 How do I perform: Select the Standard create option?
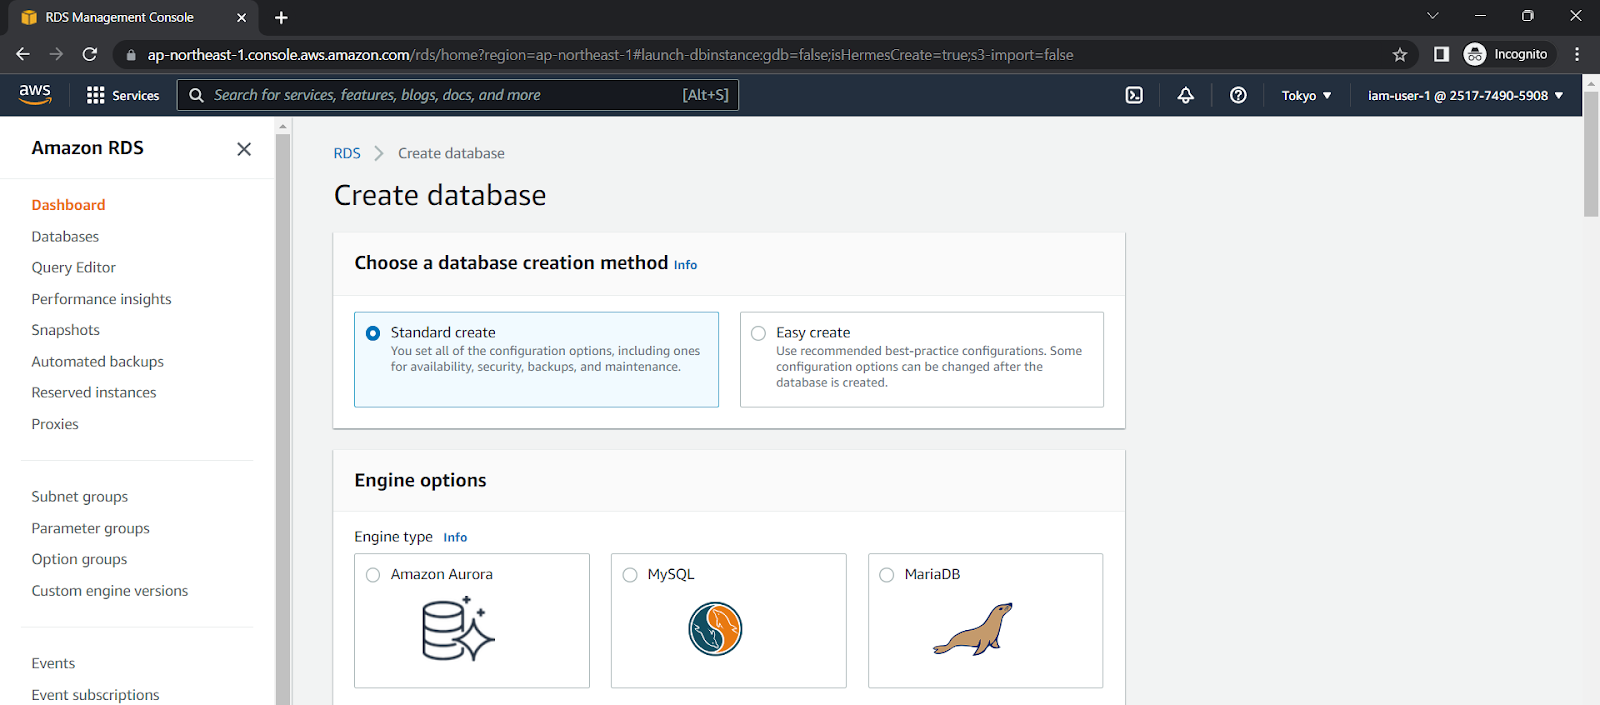pyautogui.click(x=536, y=359)
